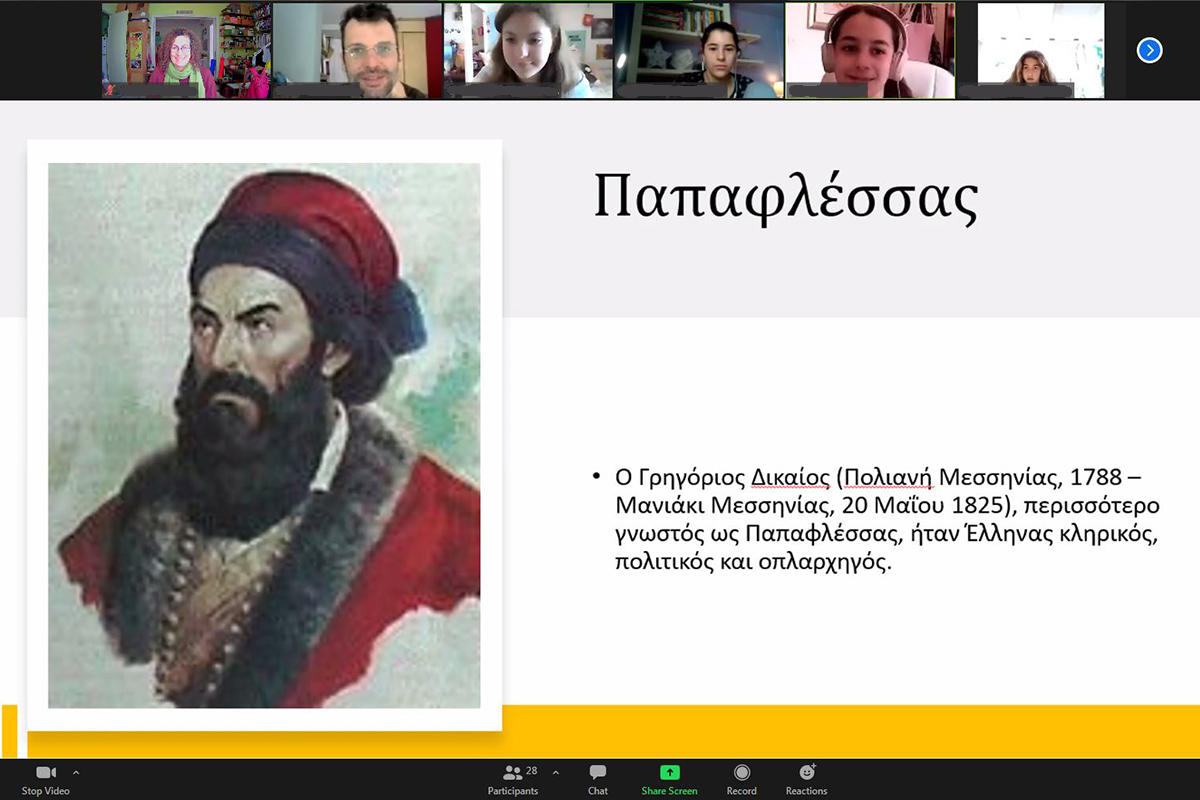Open video options caret beside Stop Video
This screenshot has height=800, width=1200.
point(76,772)
